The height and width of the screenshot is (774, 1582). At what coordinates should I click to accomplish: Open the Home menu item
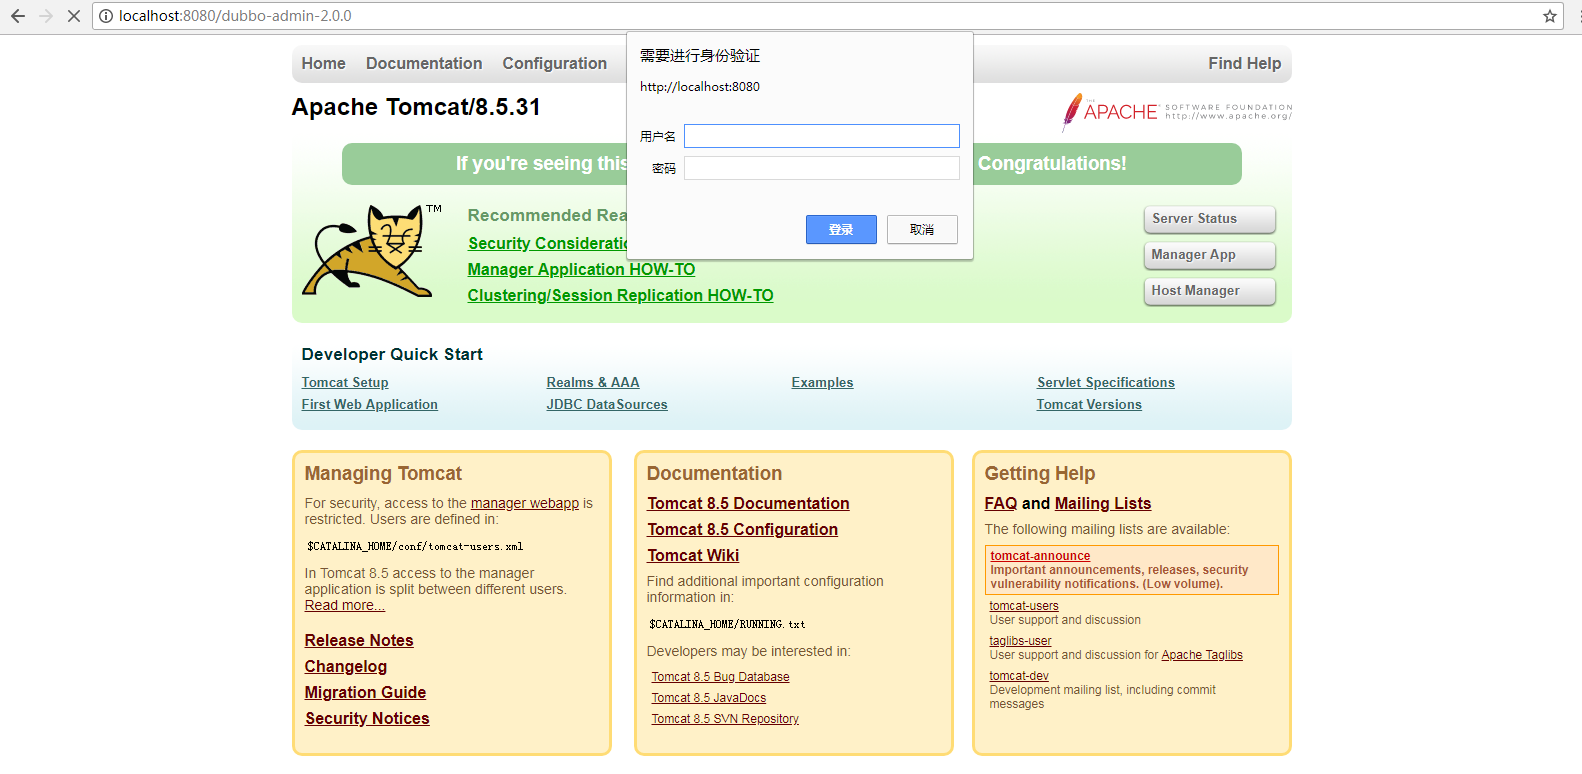click(x=324, y=63)
